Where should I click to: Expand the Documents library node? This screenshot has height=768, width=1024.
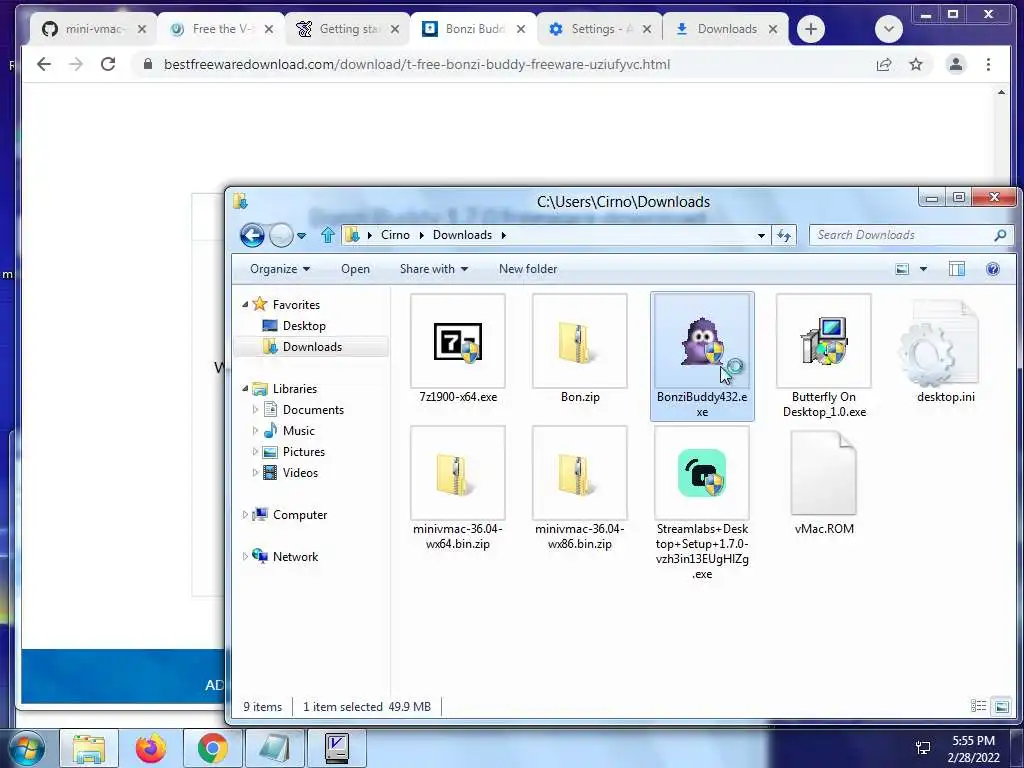click(x=255, y=409)
